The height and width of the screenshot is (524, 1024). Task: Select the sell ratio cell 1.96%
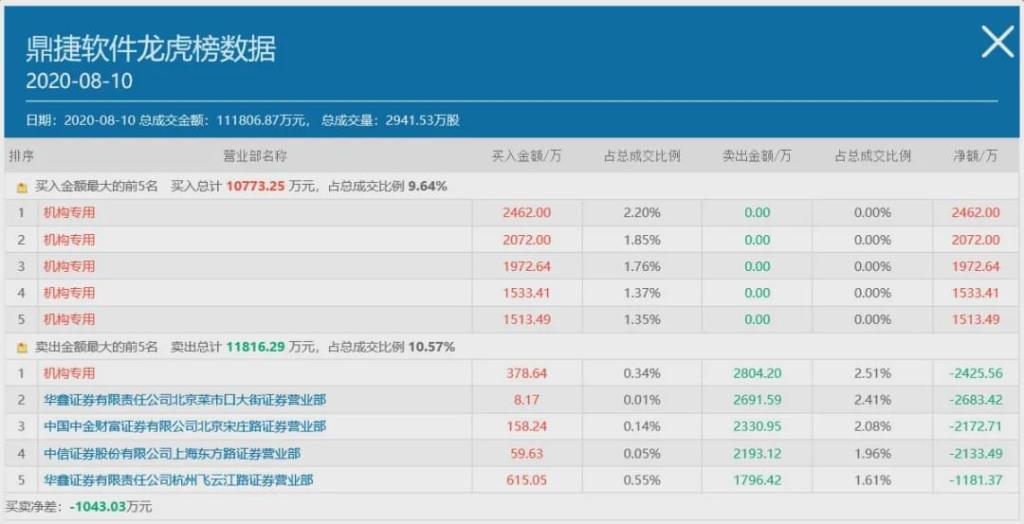(872, 453)
